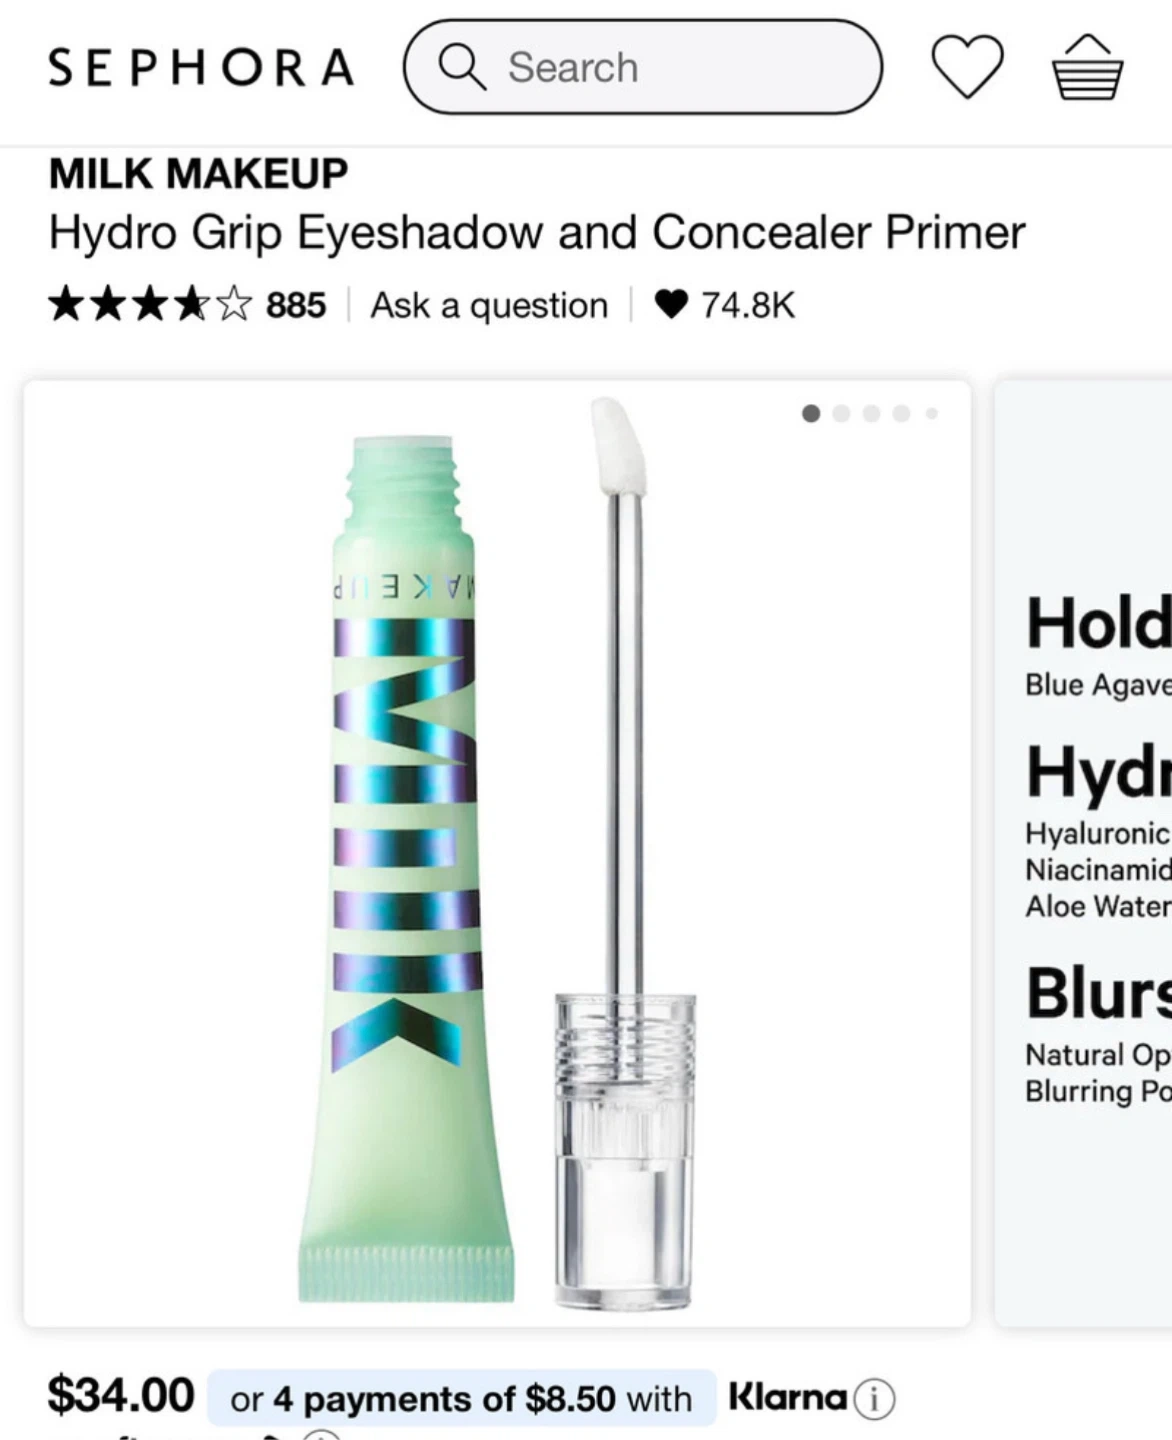Click the Ask a question link
The width and height of the screenshot is (1172, 1440).
[x=489, y=305]
